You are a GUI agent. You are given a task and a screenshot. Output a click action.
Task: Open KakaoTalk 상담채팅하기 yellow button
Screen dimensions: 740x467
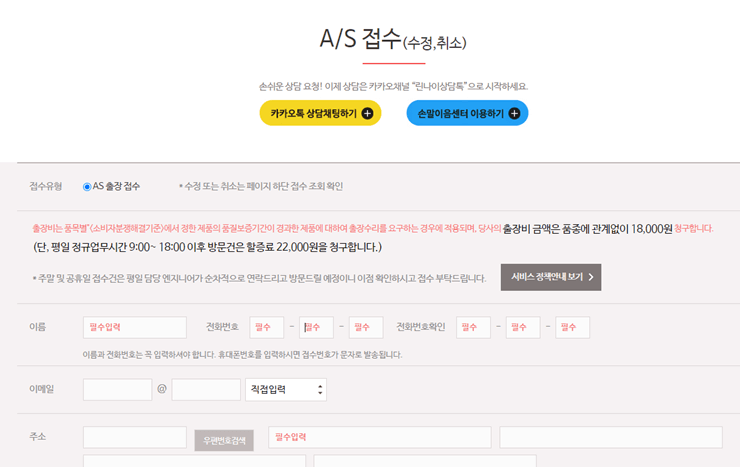coord(320,113)
